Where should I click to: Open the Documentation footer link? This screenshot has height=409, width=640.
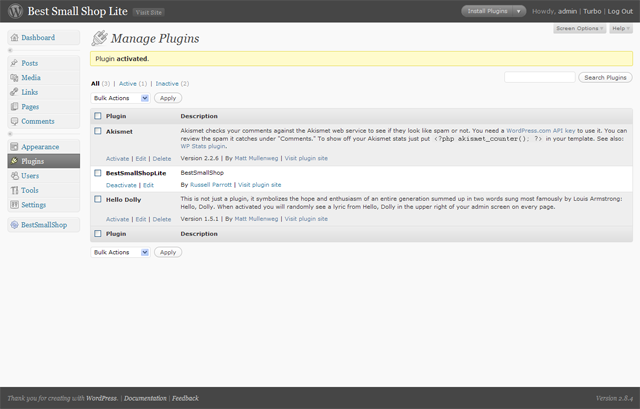tap(145, 398)
